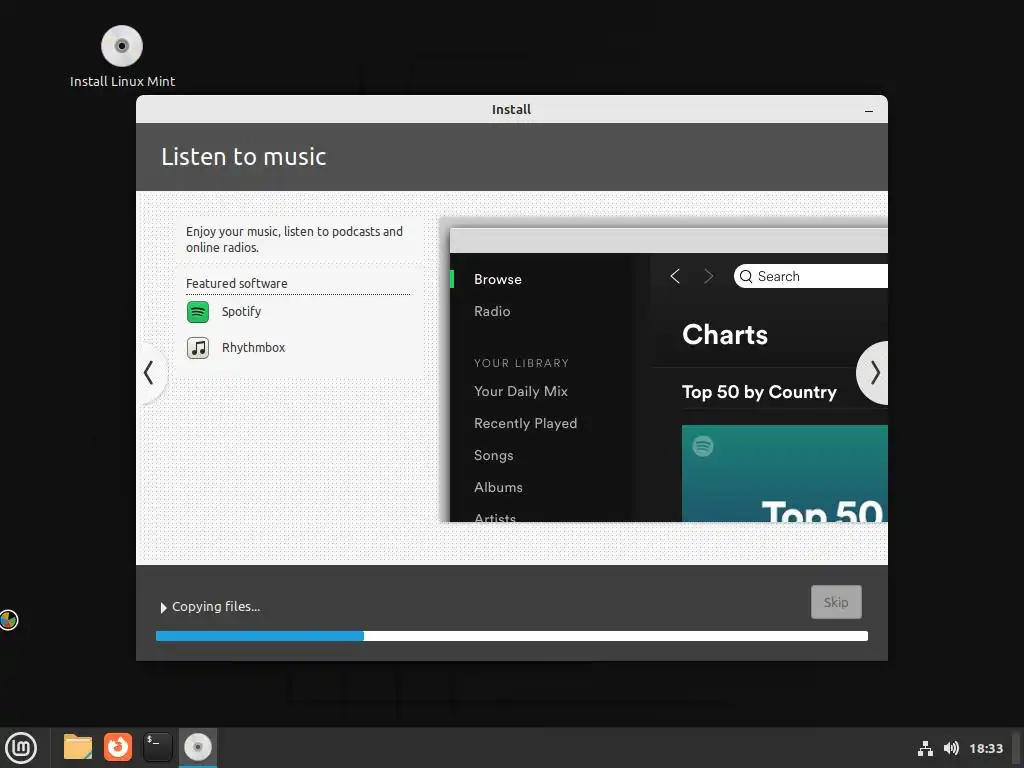The image size is (1024, 768).
Task: Open the network connections tray icon
Action: [925, 748]
